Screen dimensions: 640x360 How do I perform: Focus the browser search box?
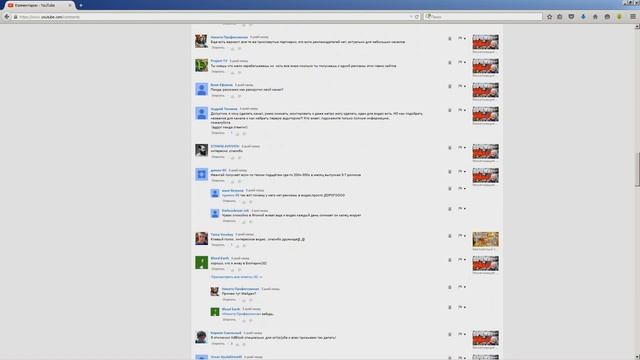[x=483, y=17]
